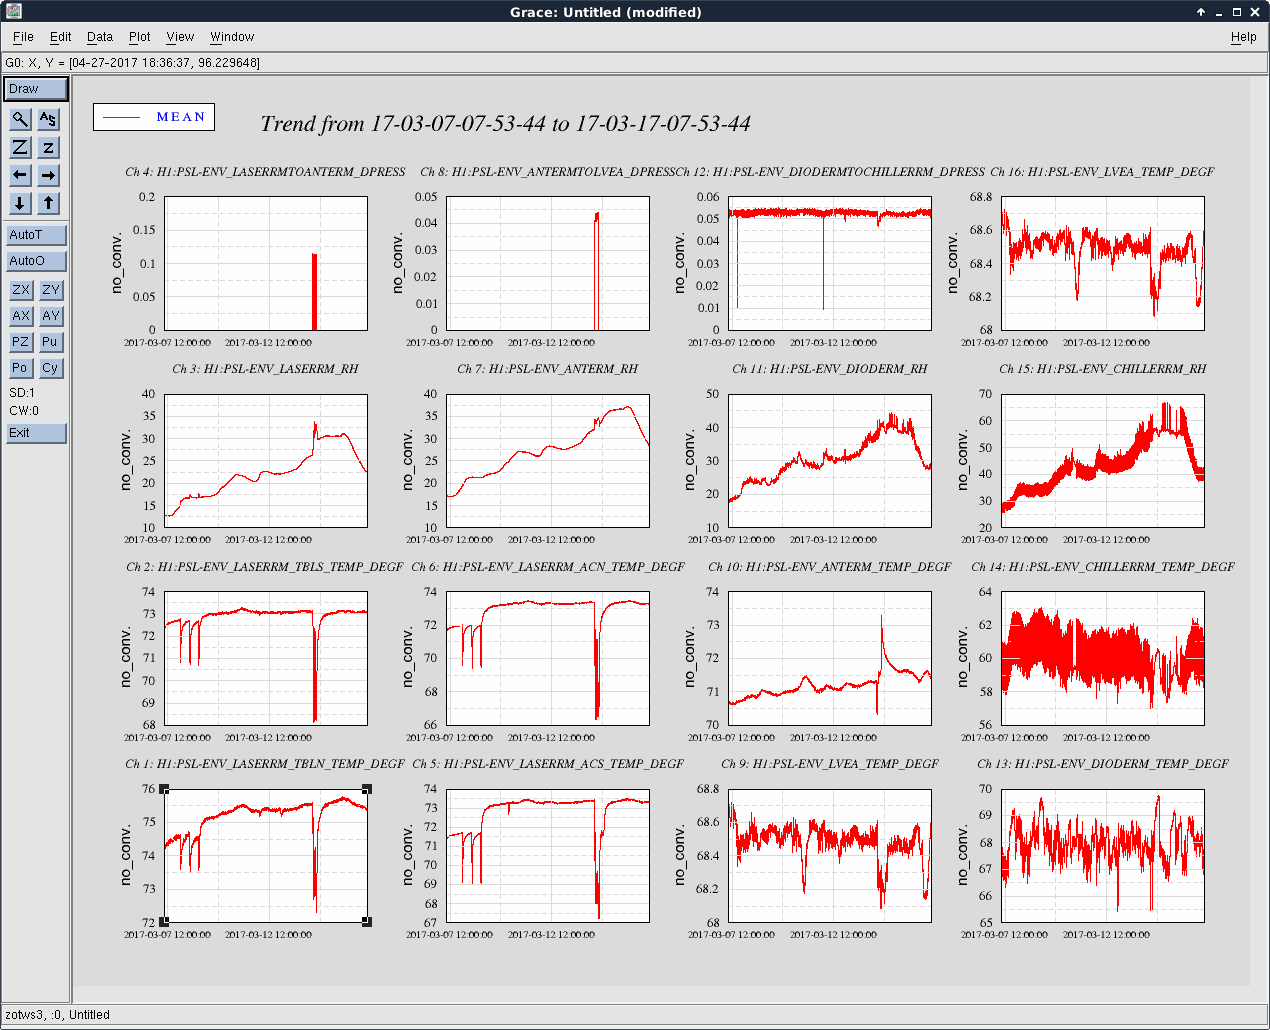Click the Cy cycle stack button
The width and height of the screenshot is (1270, 1030).
coord(51,368)
